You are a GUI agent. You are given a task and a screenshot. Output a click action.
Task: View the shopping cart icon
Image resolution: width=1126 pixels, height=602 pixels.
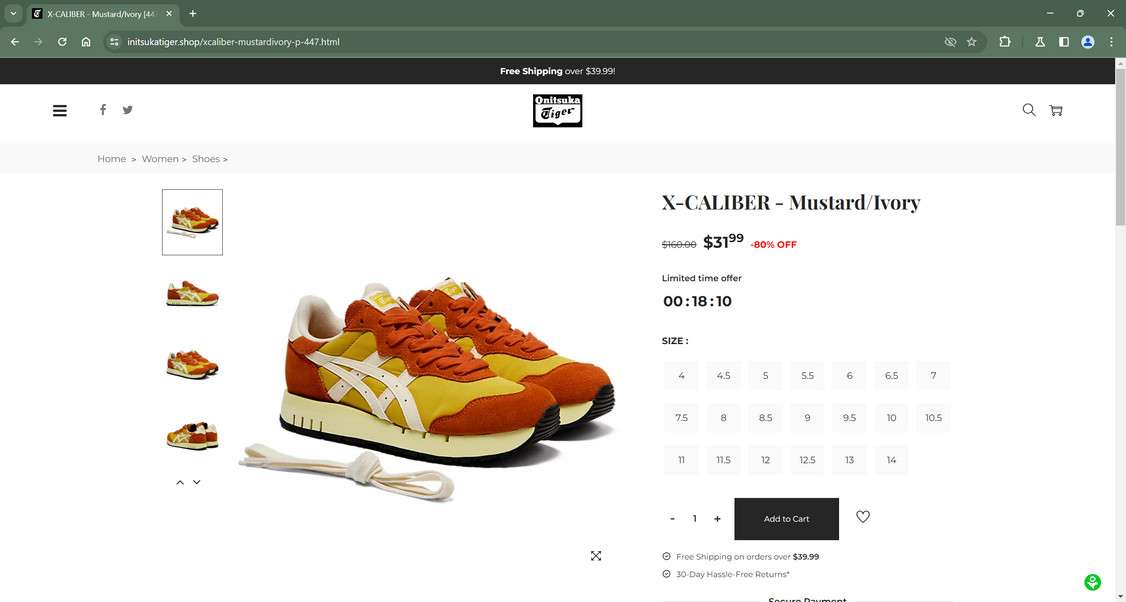(x=1056, y=111)
